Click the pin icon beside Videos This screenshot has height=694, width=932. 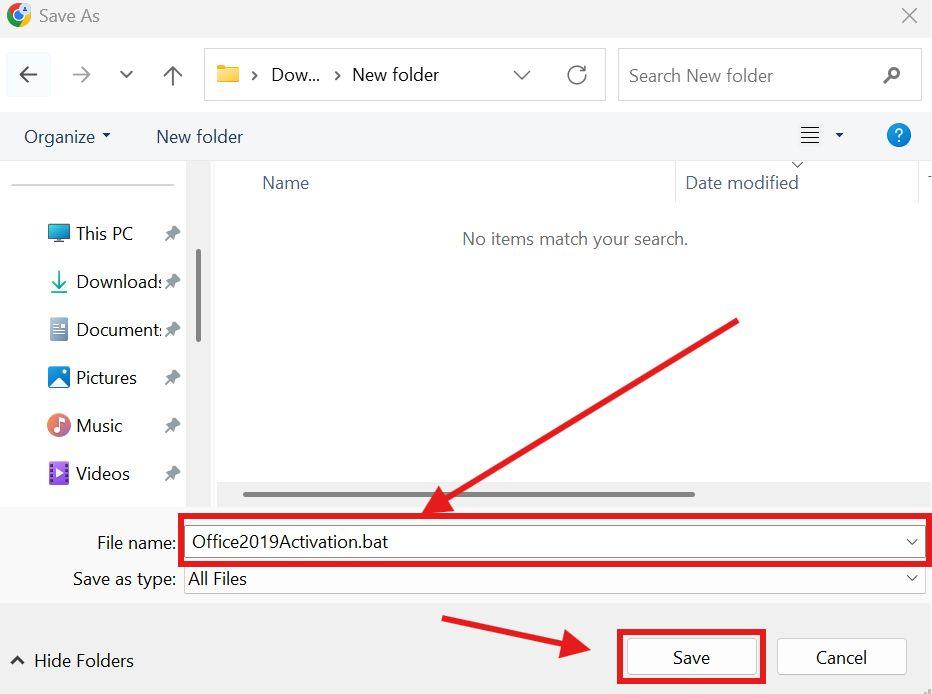coord(172,474)
